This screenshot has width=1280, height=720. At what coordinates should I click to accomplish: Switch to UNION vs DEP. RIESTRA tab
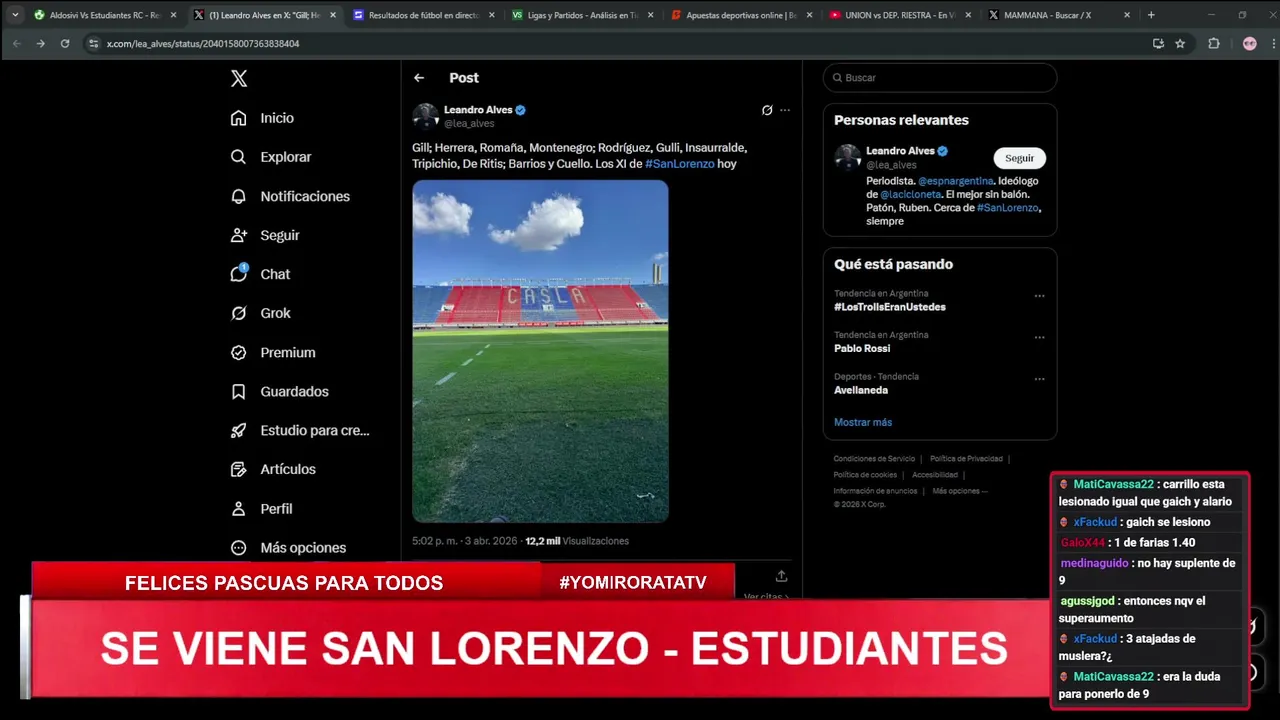pos(900,15)
